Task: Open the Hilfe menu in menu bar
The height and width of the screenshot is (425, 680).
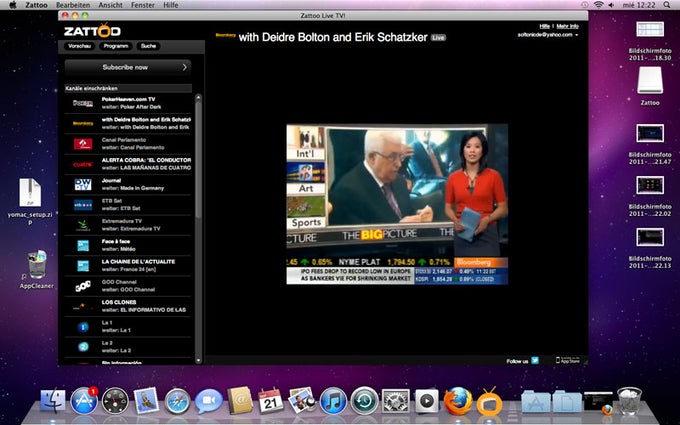Action: 170,5
